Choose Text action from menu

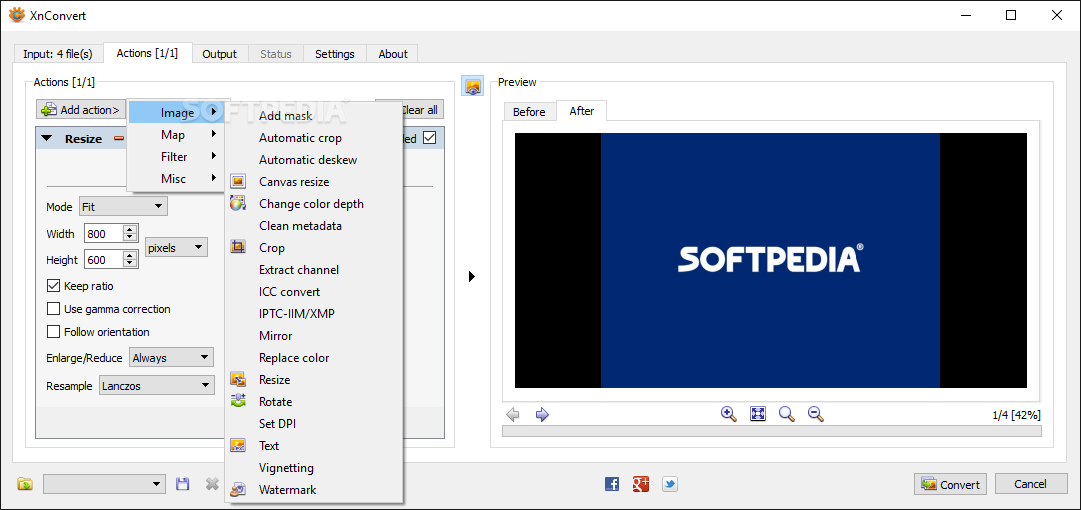click(314, 446)
